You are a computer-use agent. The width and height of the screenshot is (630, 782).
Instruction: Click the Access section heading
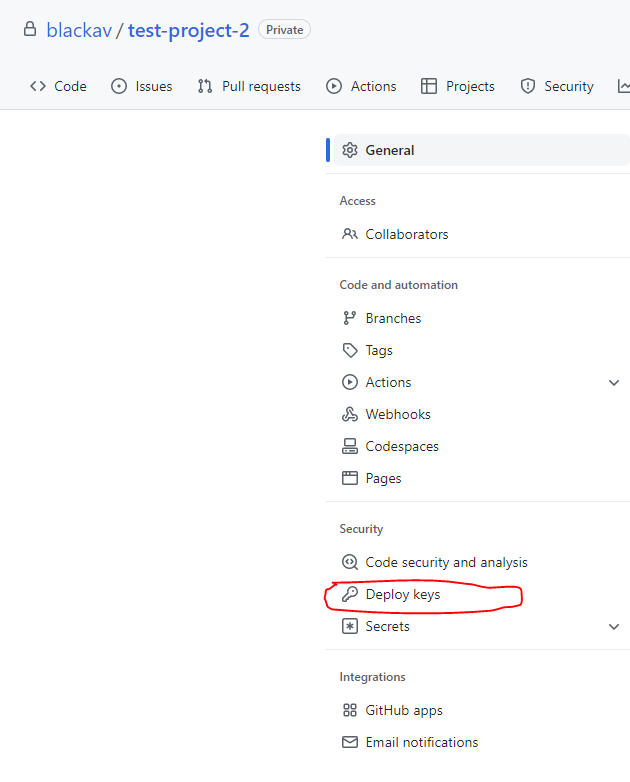358,200
